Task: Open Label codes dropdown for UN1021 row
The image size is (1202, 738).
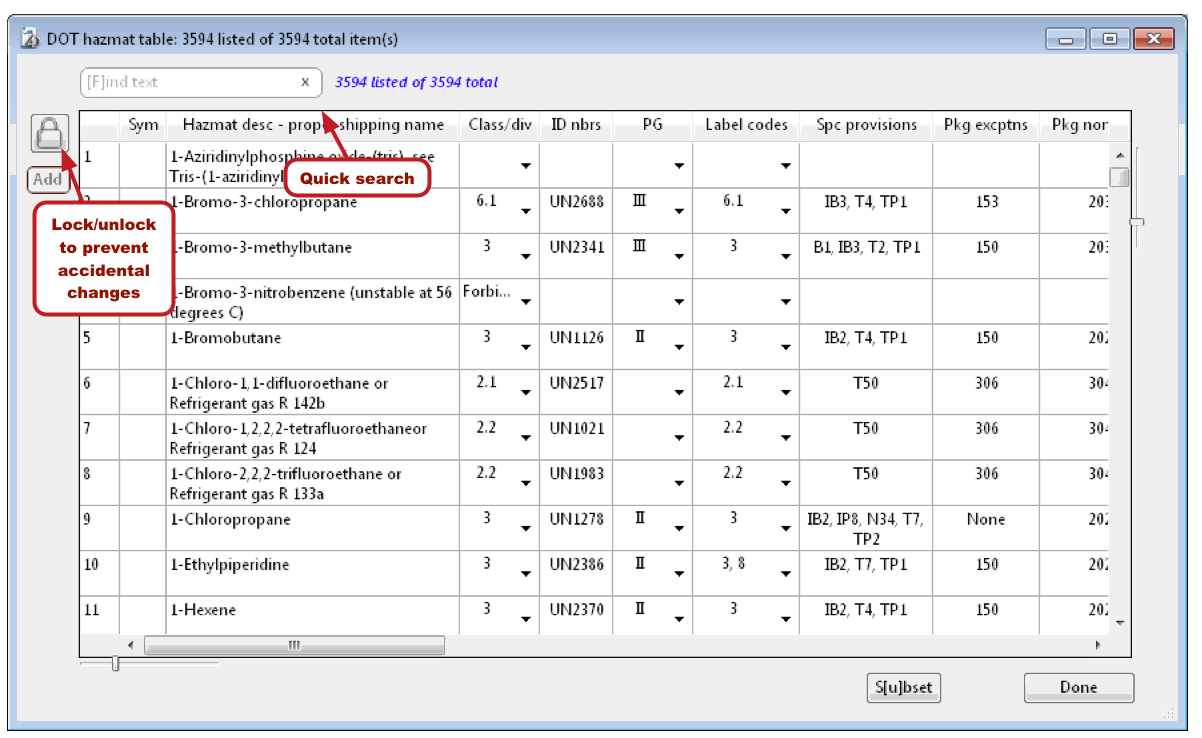Action: point(785,437)
